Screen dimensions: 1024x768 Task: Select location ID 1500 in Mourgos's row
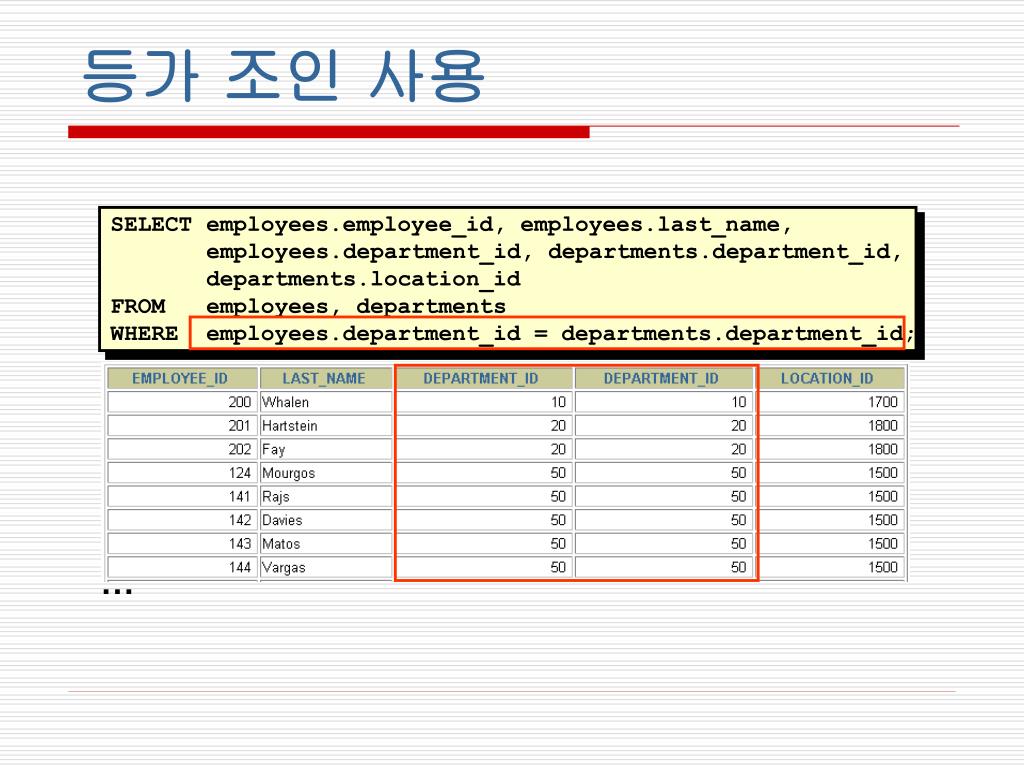click(x=831, y=472)
